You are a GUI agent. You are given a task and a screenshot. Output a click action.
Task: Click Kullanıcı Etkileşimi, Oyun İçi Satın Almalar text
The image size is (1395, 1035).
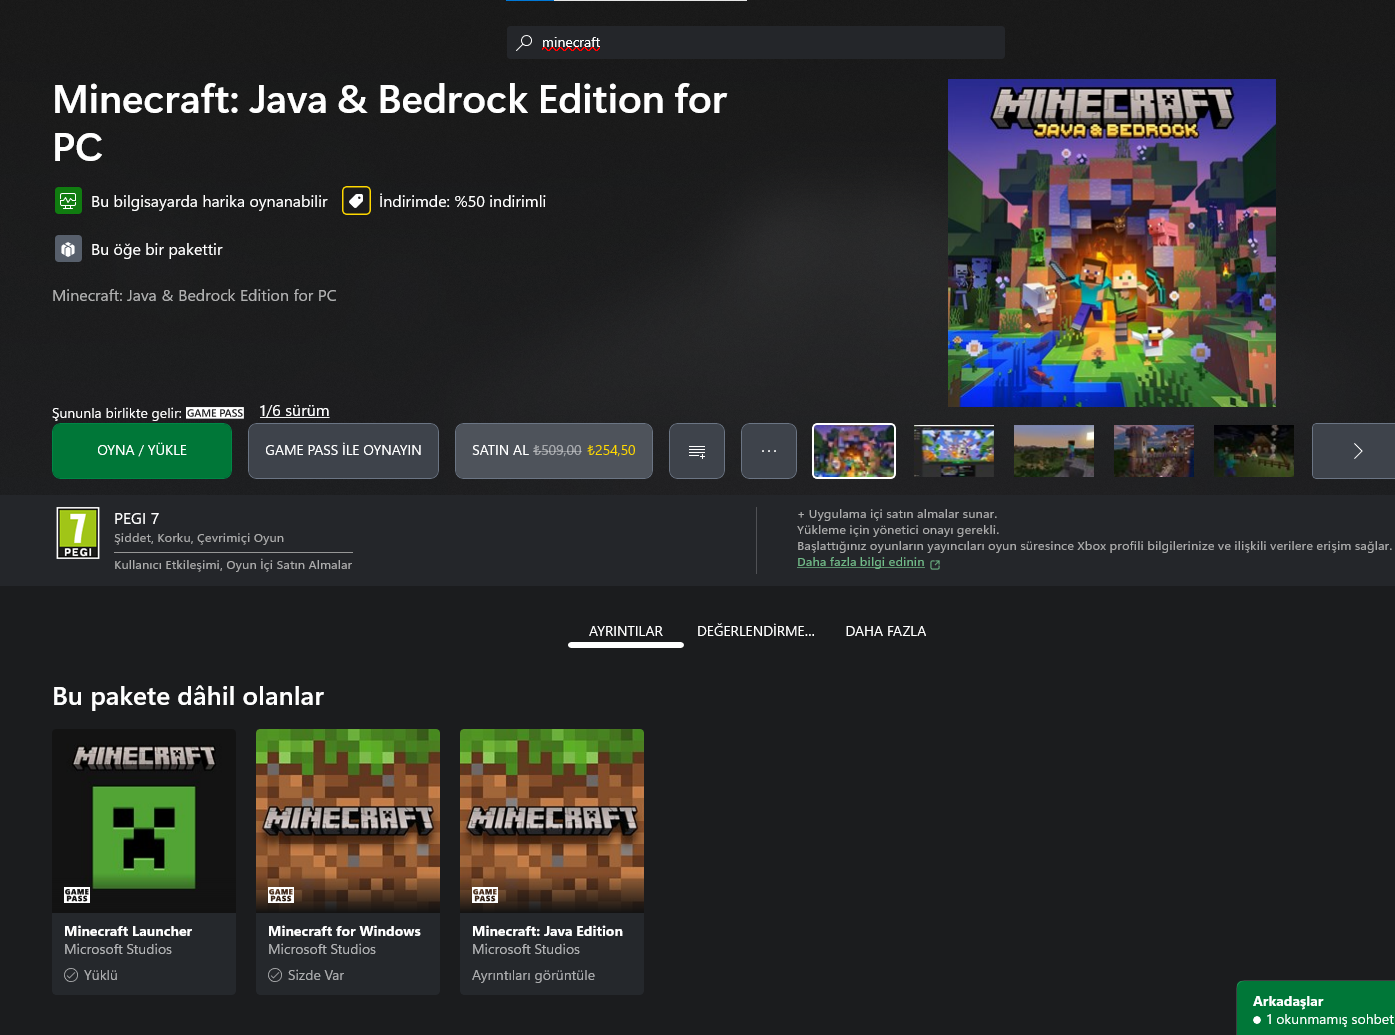pyautogui.click(x=233, y=565)
